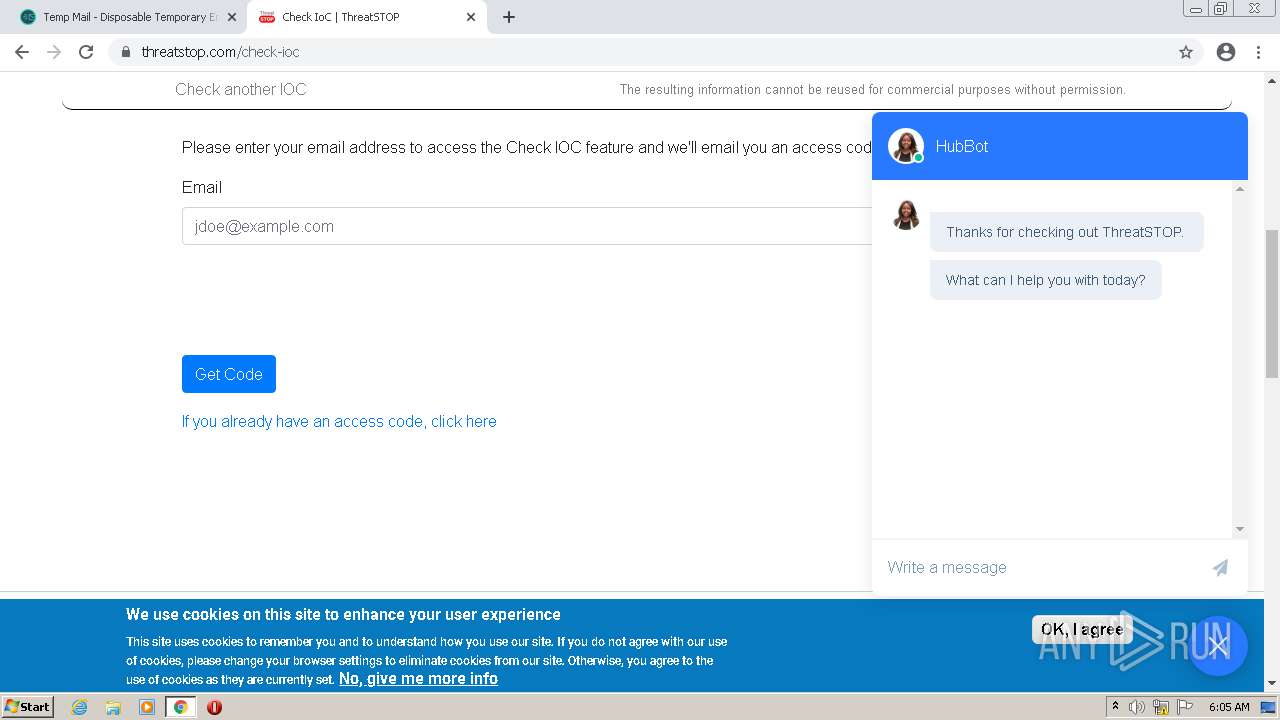Click the What can I help you with message
The width and height of the screenshot is (1280, 720).
click(x=1046, y=280)
